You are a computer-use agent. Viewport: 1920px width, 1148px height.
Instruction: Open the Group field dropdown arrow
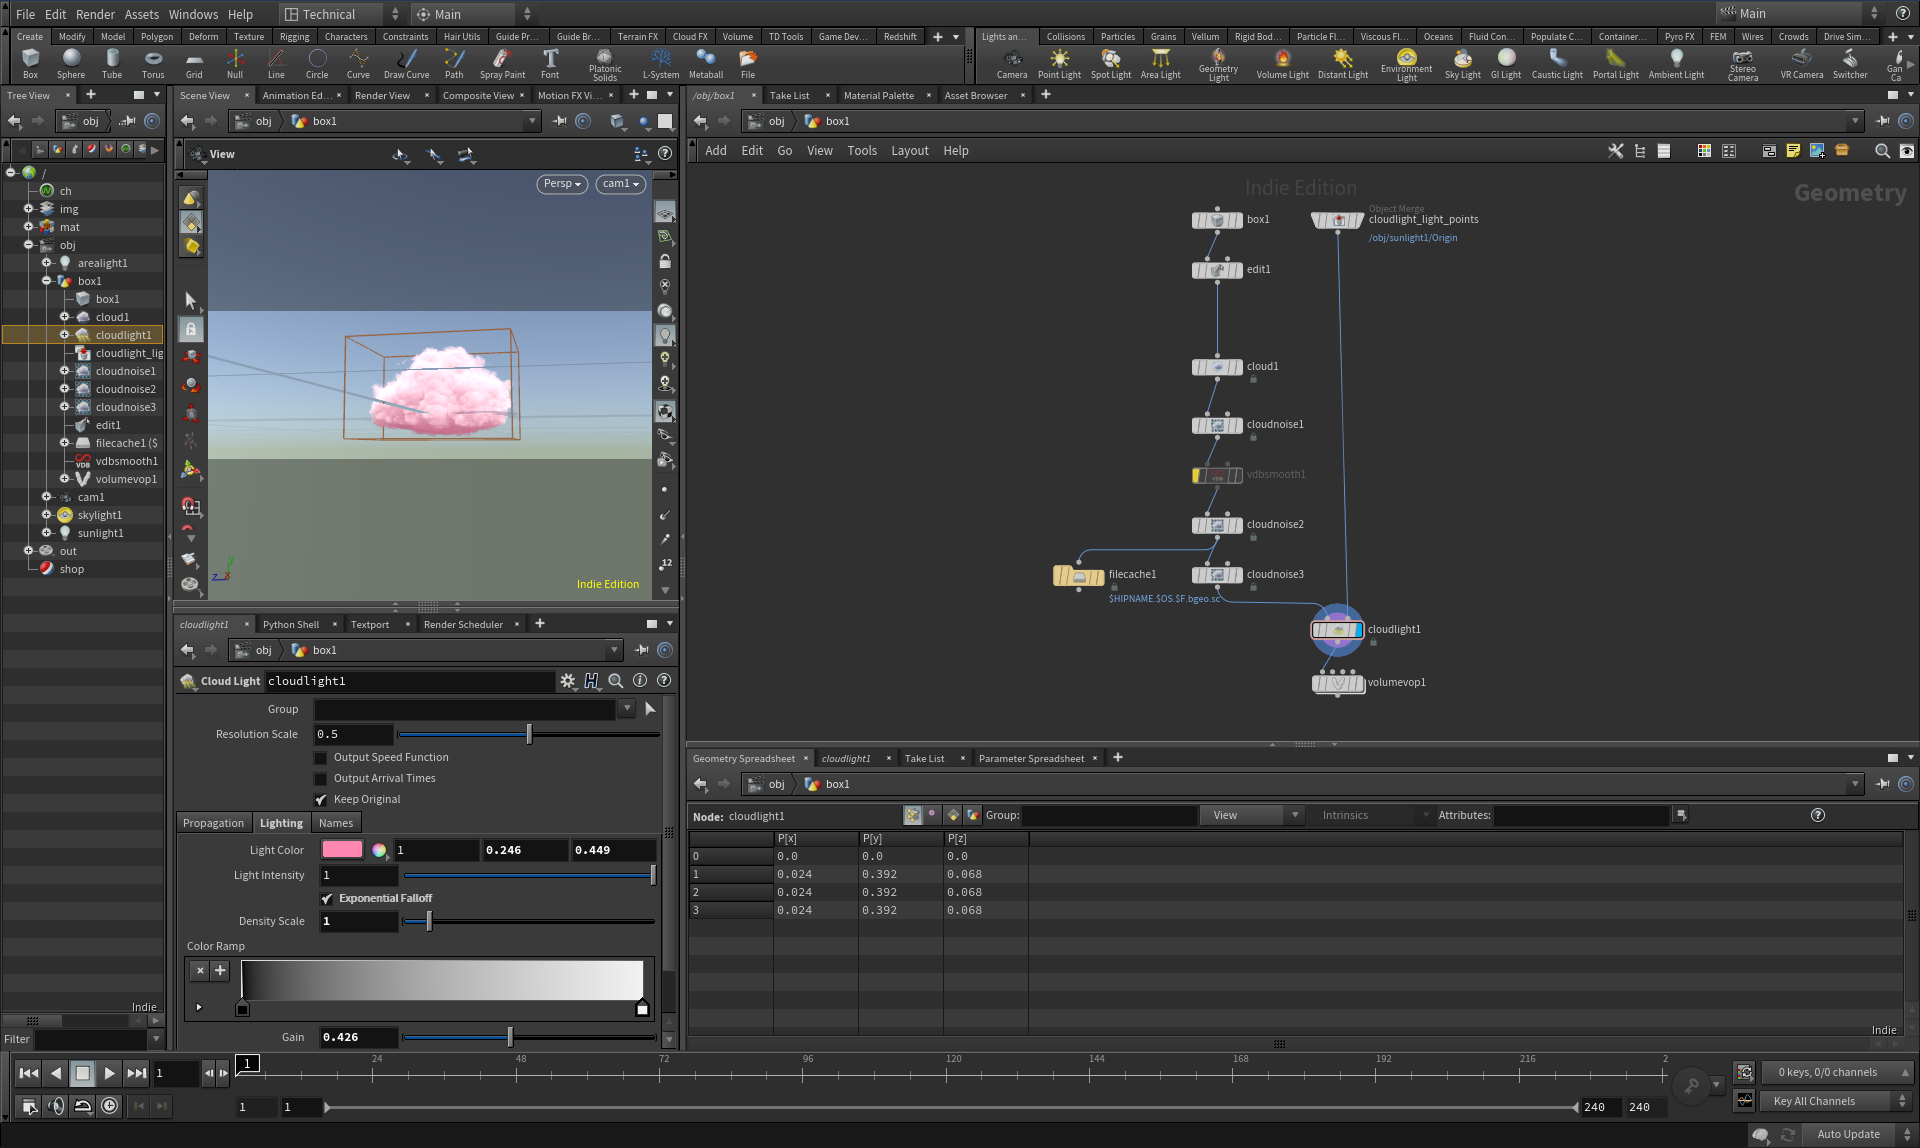click(627, 709)
